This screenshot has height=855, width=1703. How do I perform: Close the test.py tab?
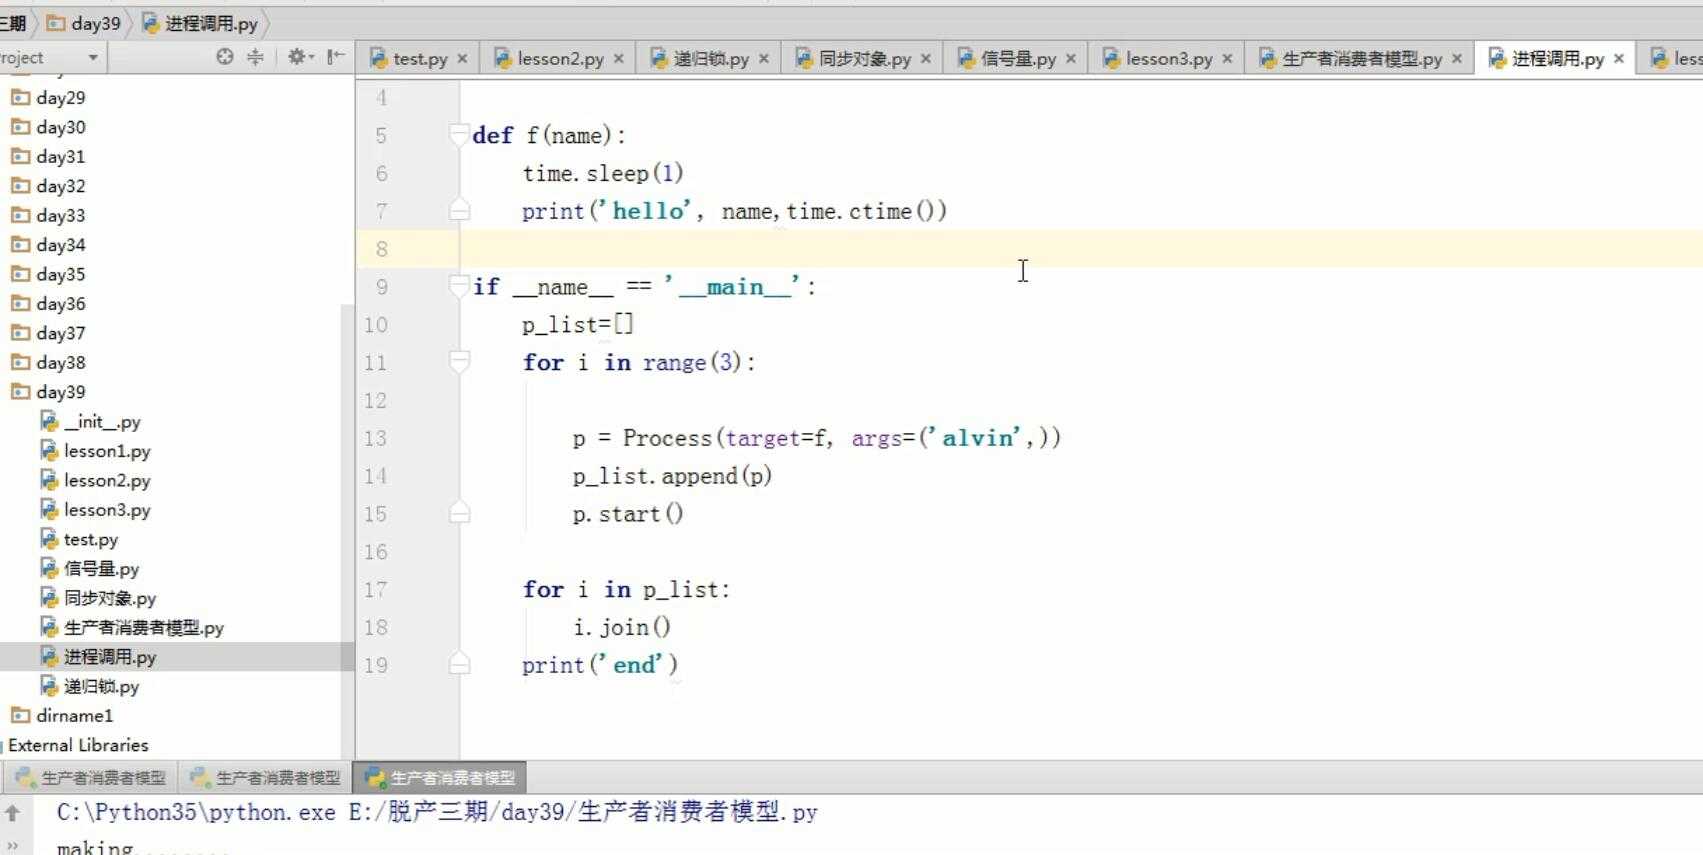[462, 59]
